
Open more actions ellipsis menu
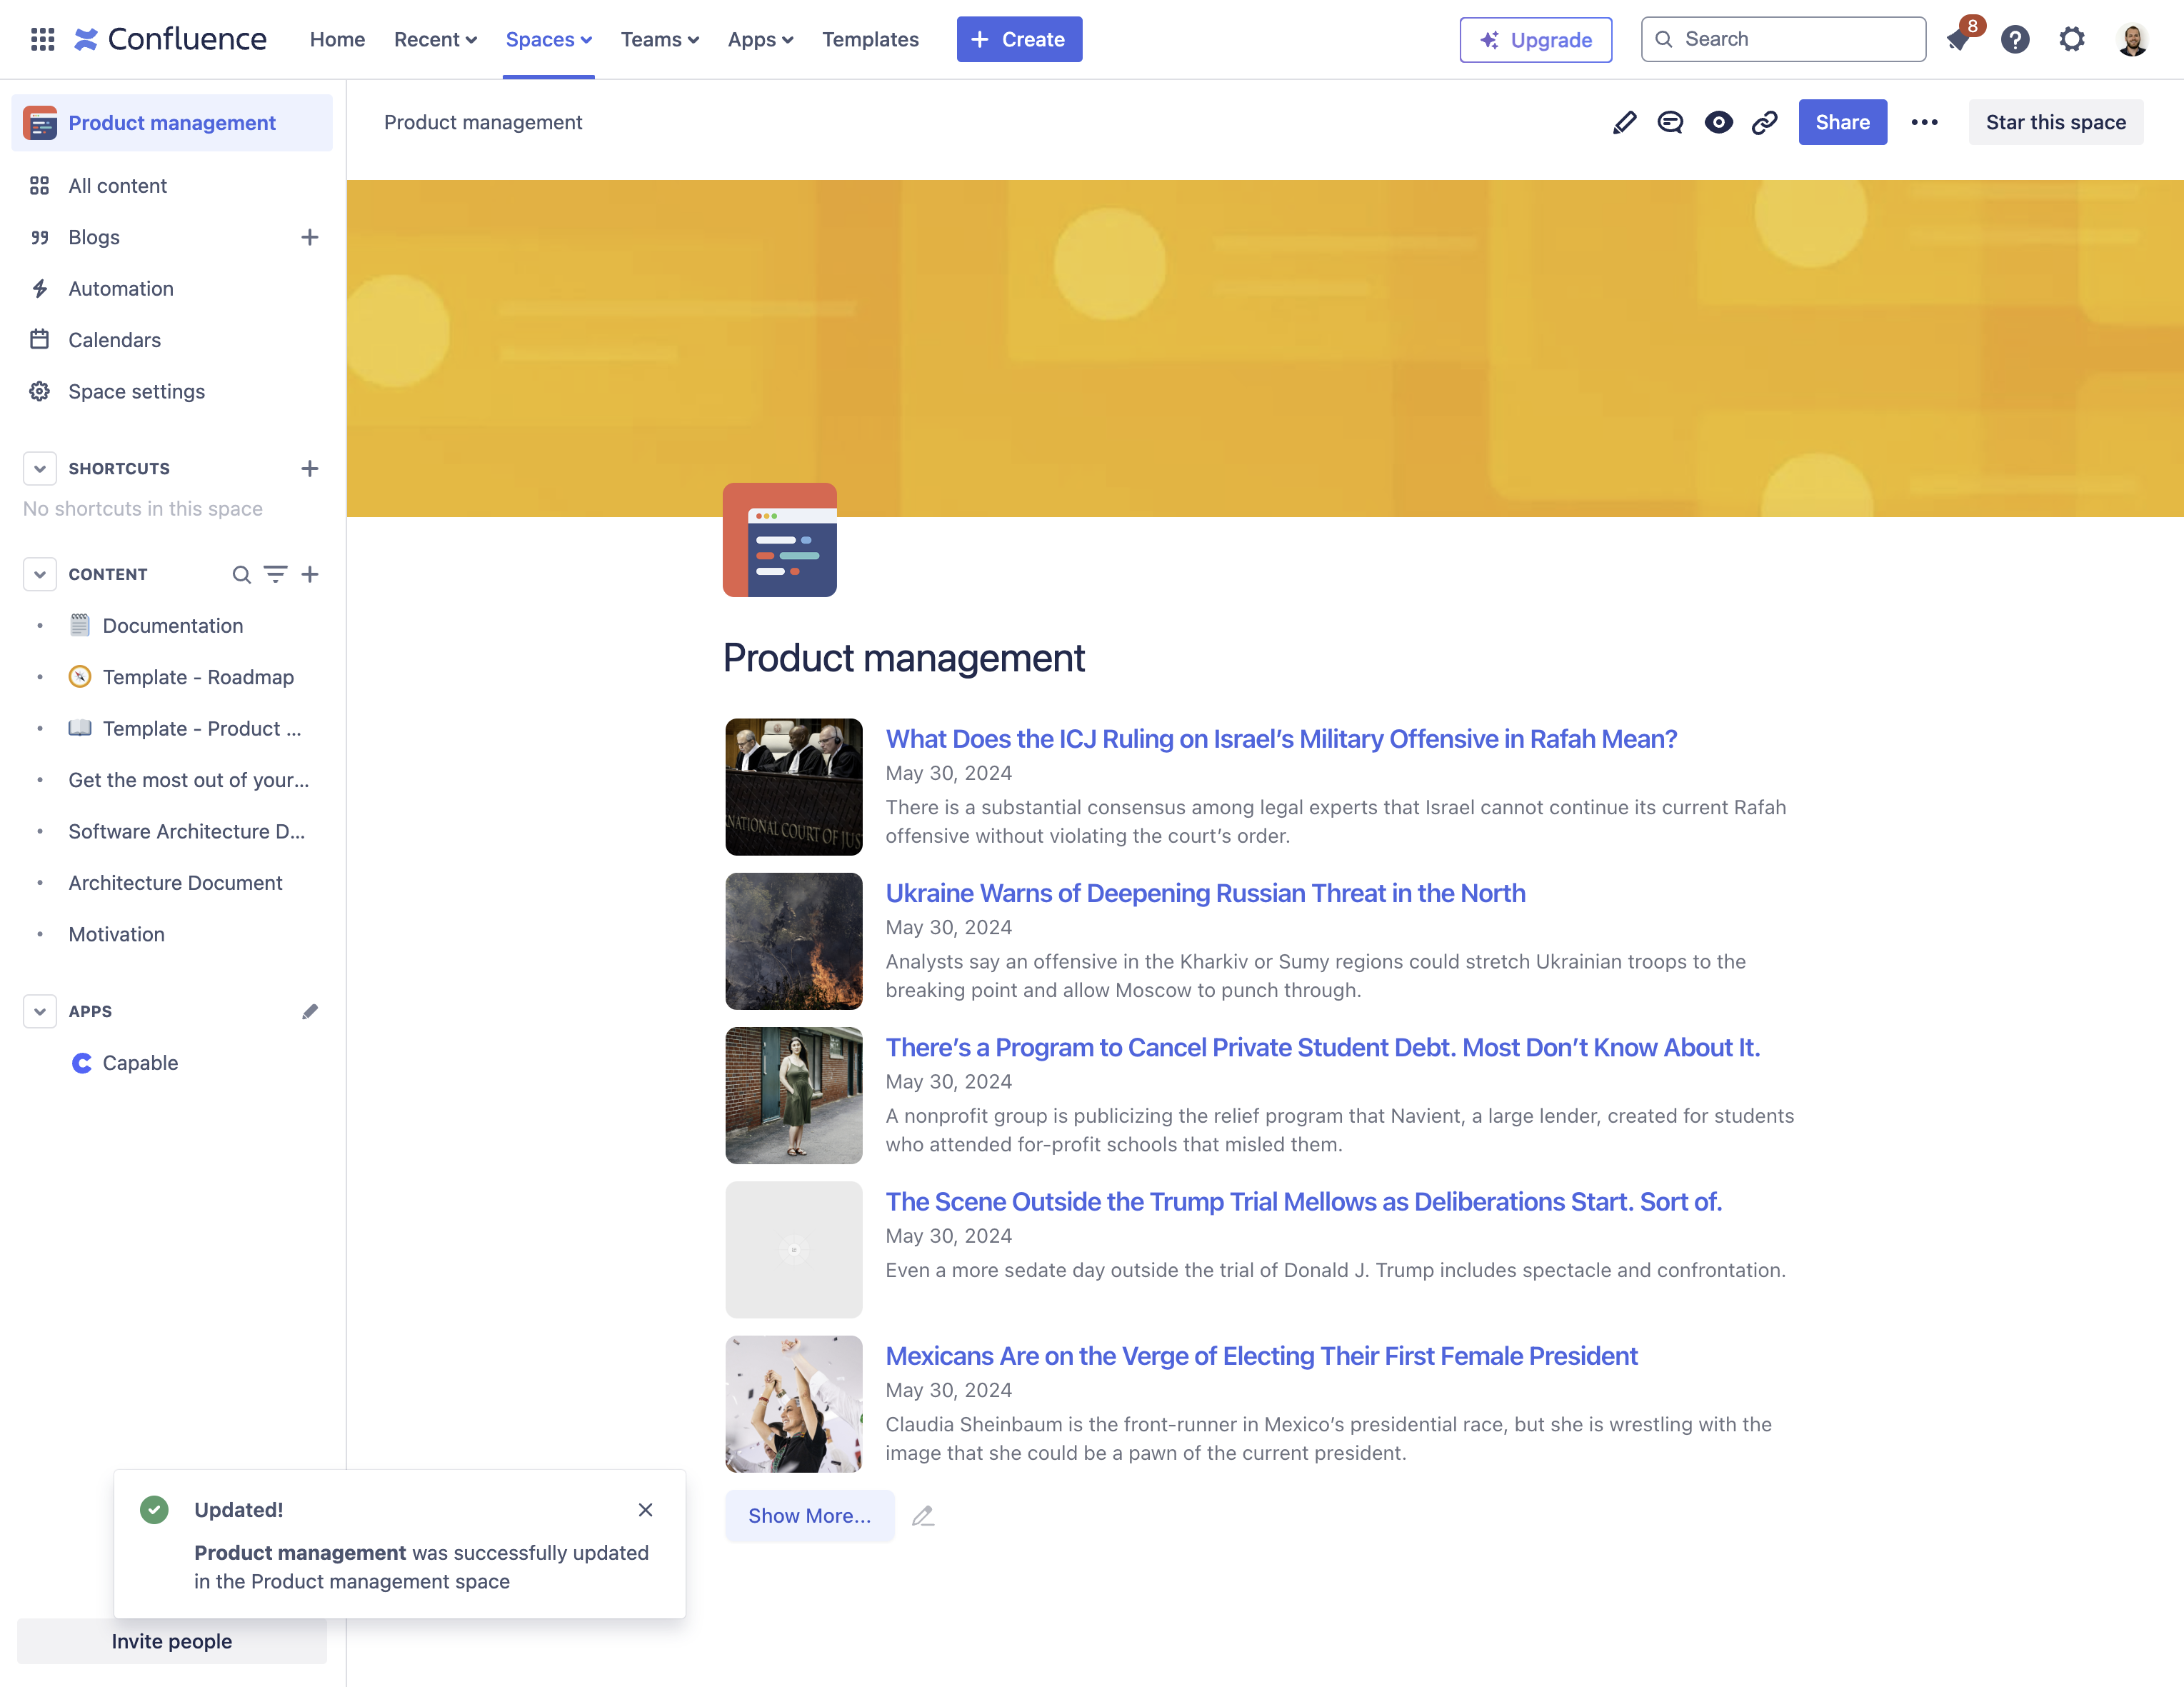pos(1924,122)
